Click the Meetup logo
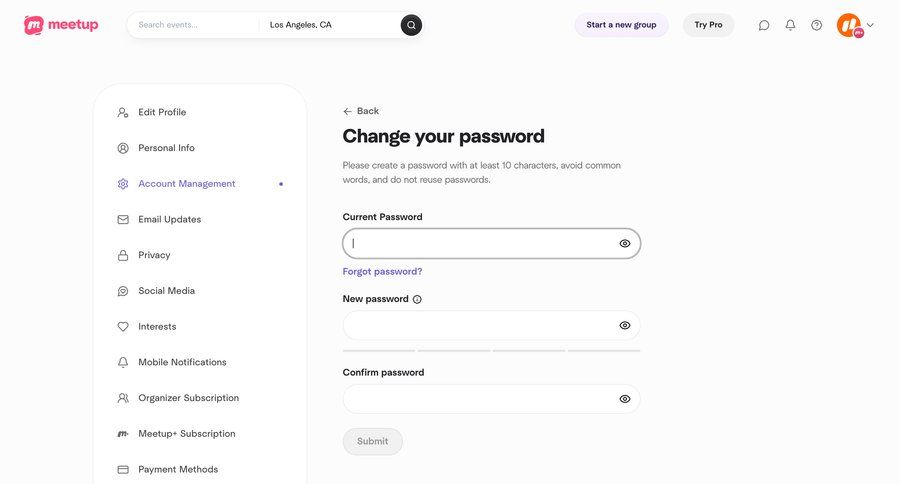 pyautogui.click(x=61, y=25)
